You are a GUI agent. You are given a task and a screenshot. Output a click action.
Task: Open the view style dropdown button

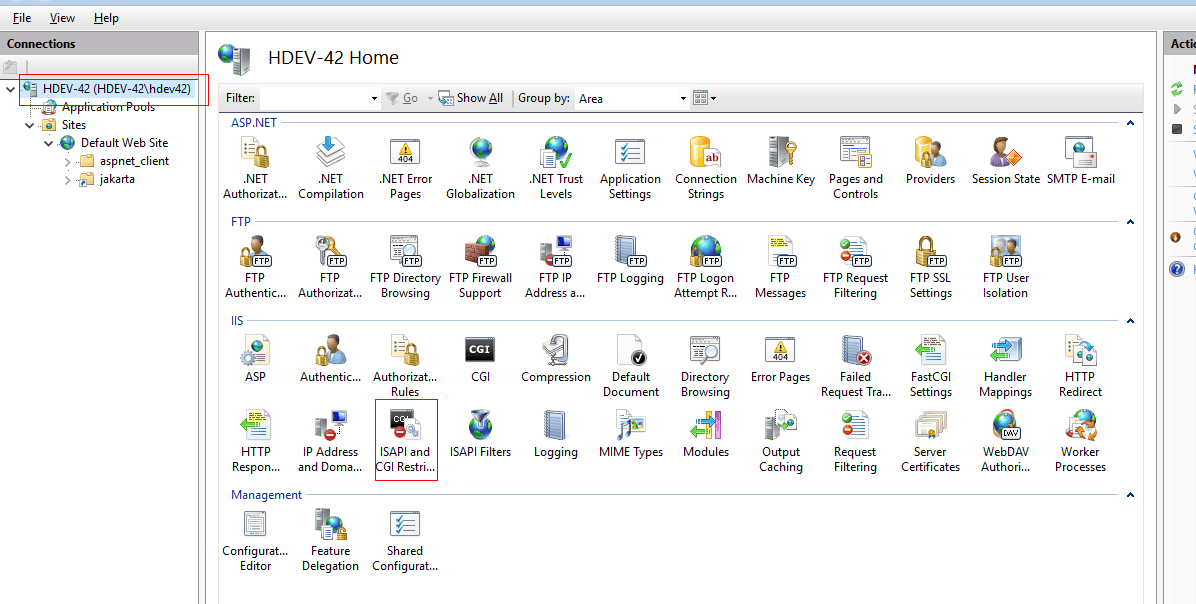click(705, 98)
